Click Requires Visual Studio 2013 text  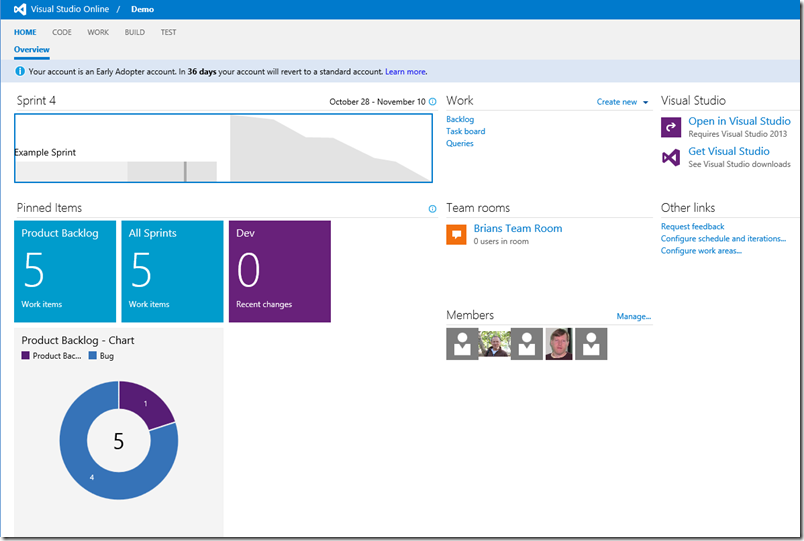pos(737,134)
